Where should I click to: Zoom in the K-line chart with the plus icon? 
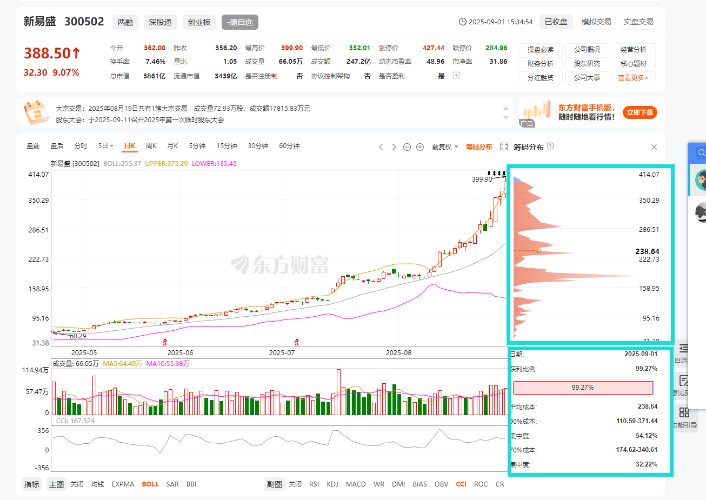(x=420, y=147)
